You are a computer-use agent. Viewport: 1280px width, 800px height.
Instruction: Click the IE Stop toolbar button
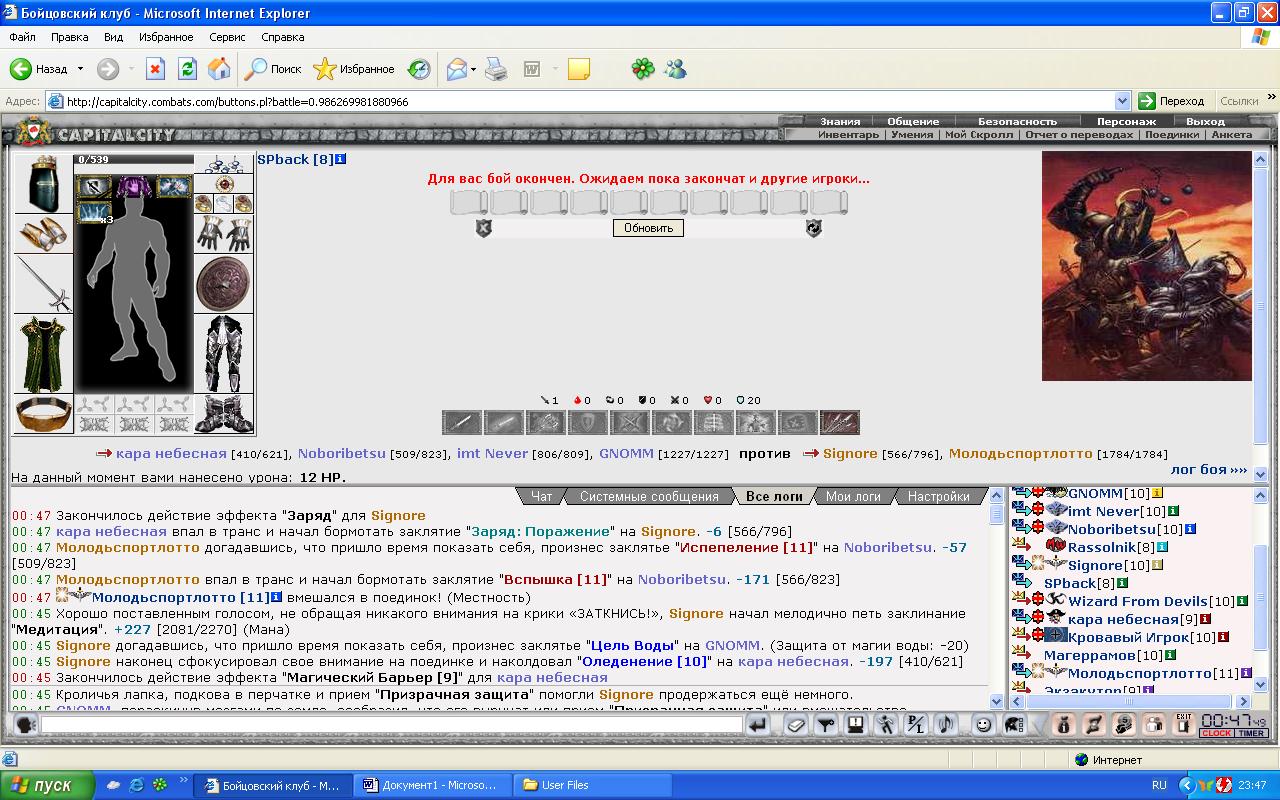click(155, 69)
